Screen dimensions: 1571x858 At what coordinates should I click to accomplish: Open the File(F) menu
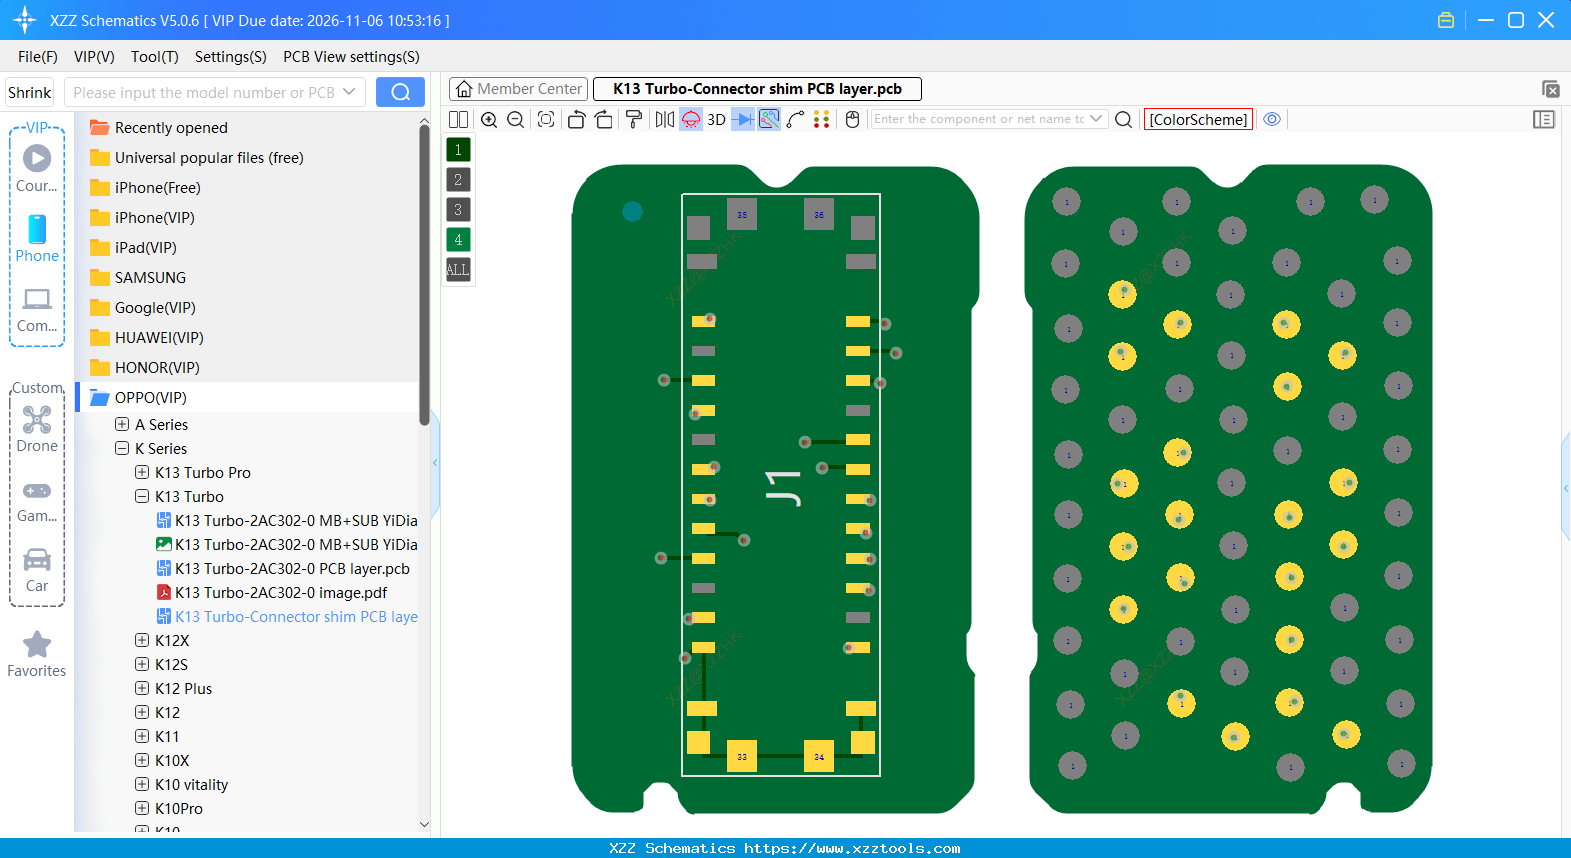(x=38, y=57)
